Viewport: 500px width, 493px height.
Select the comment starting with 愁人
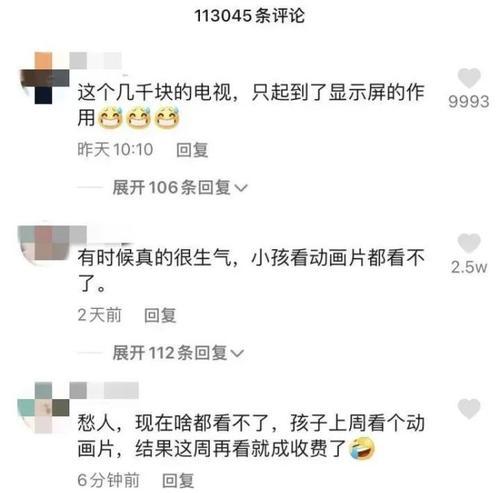(251, 436)
